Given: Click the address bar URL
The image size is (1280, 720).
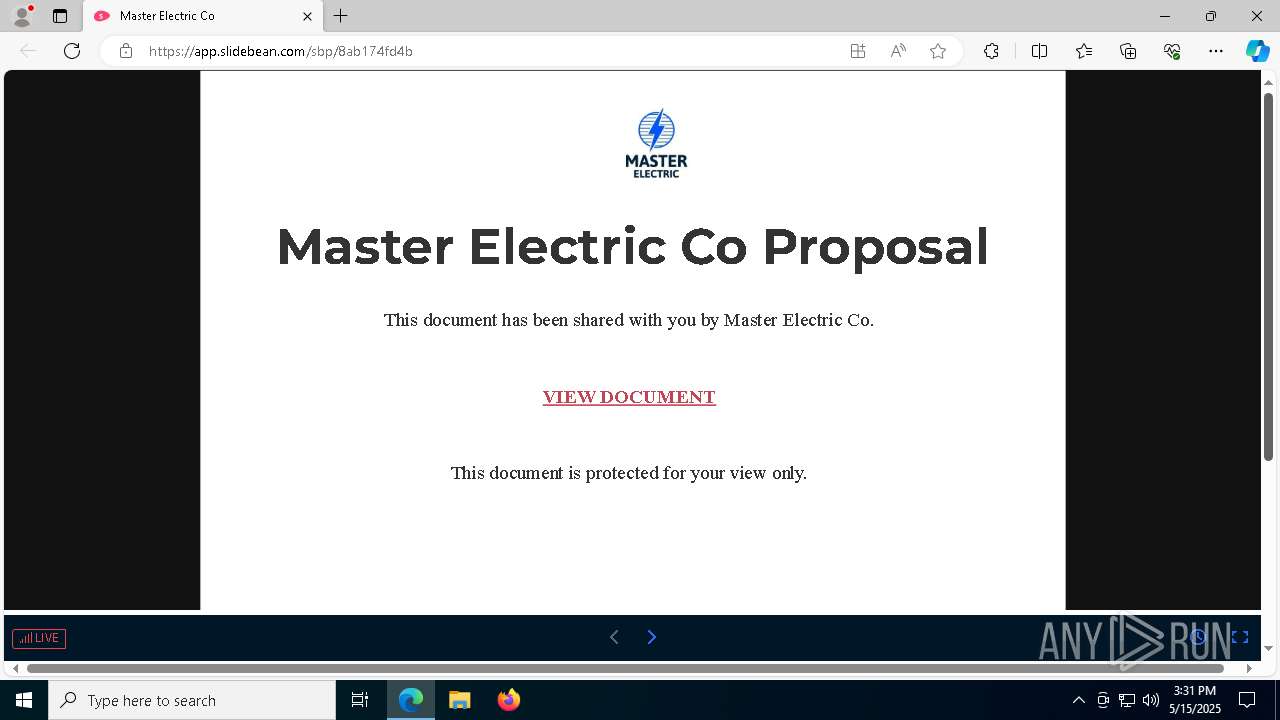Looking at the screenshot, I should click(281, 51).
